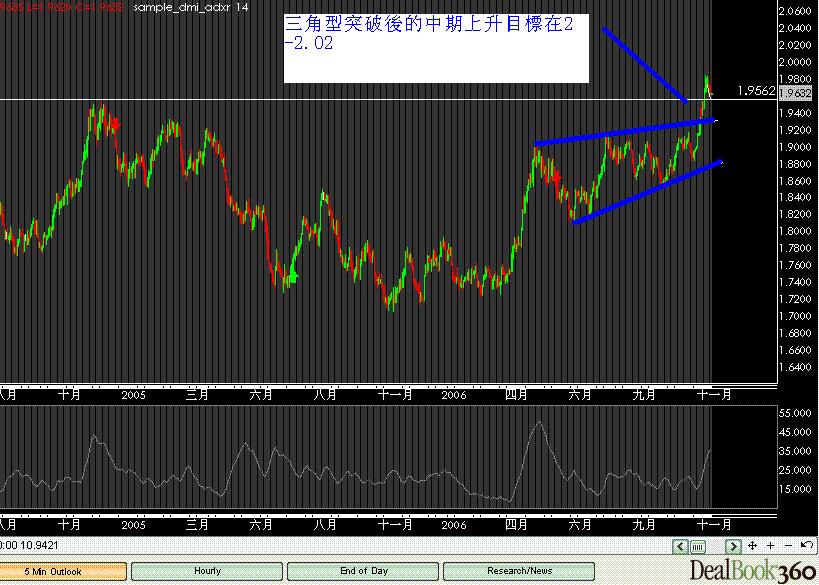Switch to the Hourly tab
This screenshot has height=585, width=819.
coord(207,571)
